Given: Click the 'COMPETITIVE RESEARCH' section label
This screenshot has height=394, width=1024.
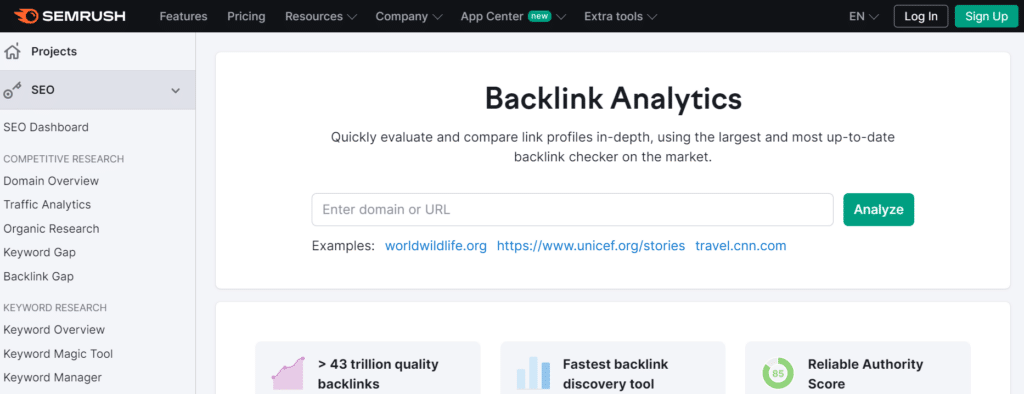Looking at the screenshot, I should 63,159.
